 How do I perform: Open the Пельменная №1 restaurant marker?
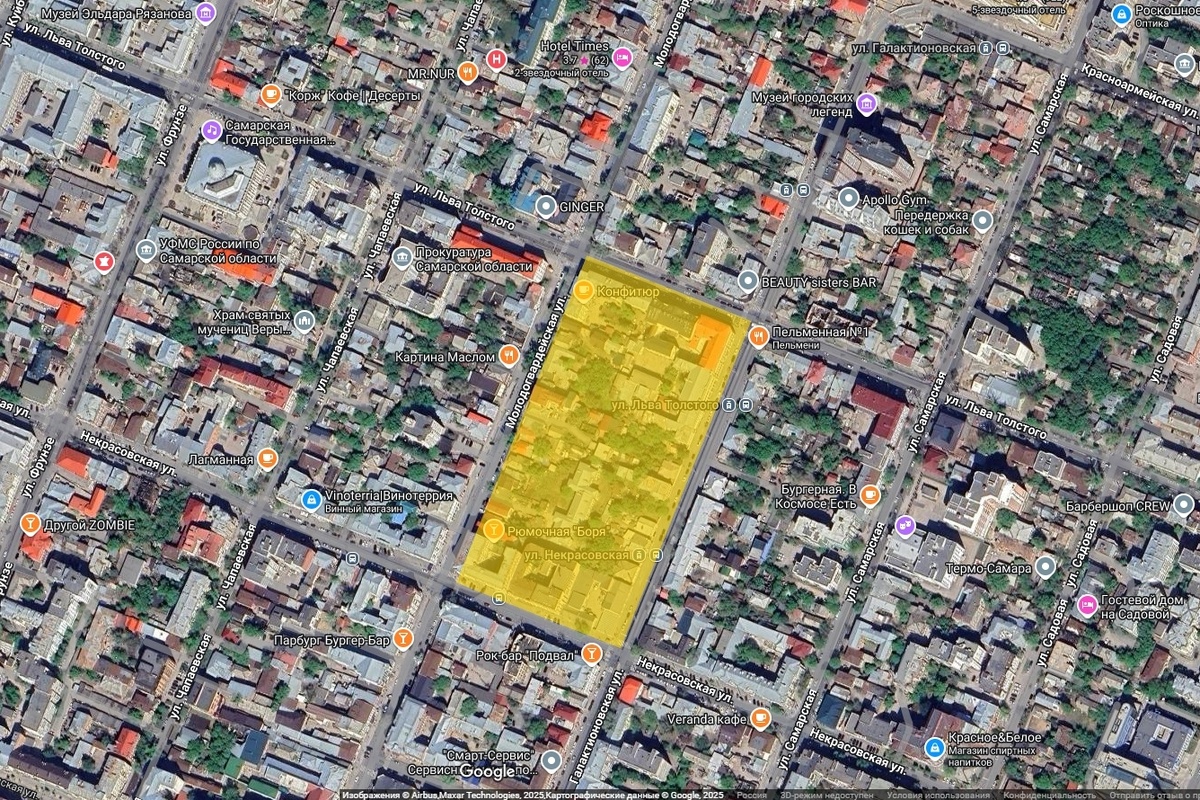pyautogui.click(x=759, y=337)
